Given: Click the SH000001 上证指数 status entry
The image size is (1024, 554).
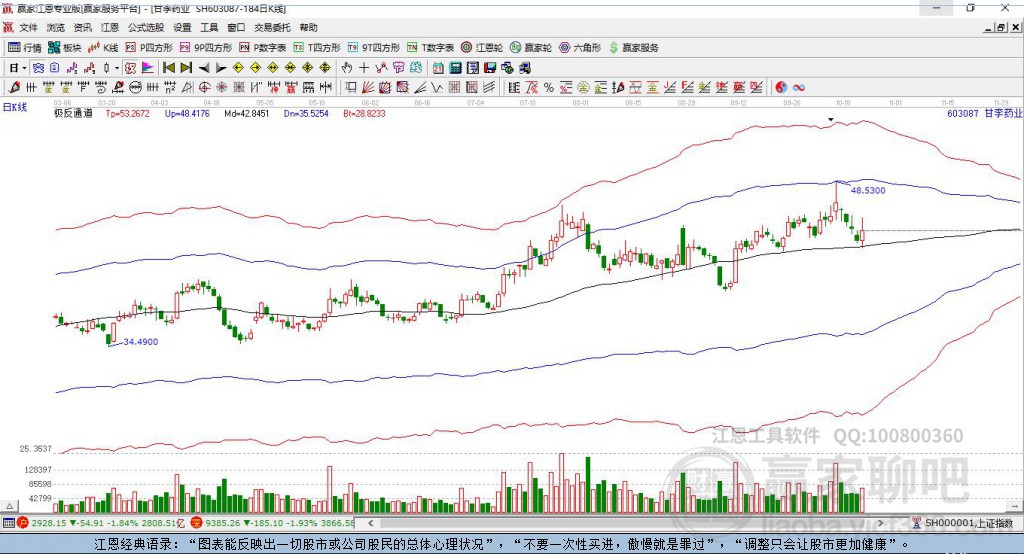Looking at the screenshot, I should tap(963, 523).
